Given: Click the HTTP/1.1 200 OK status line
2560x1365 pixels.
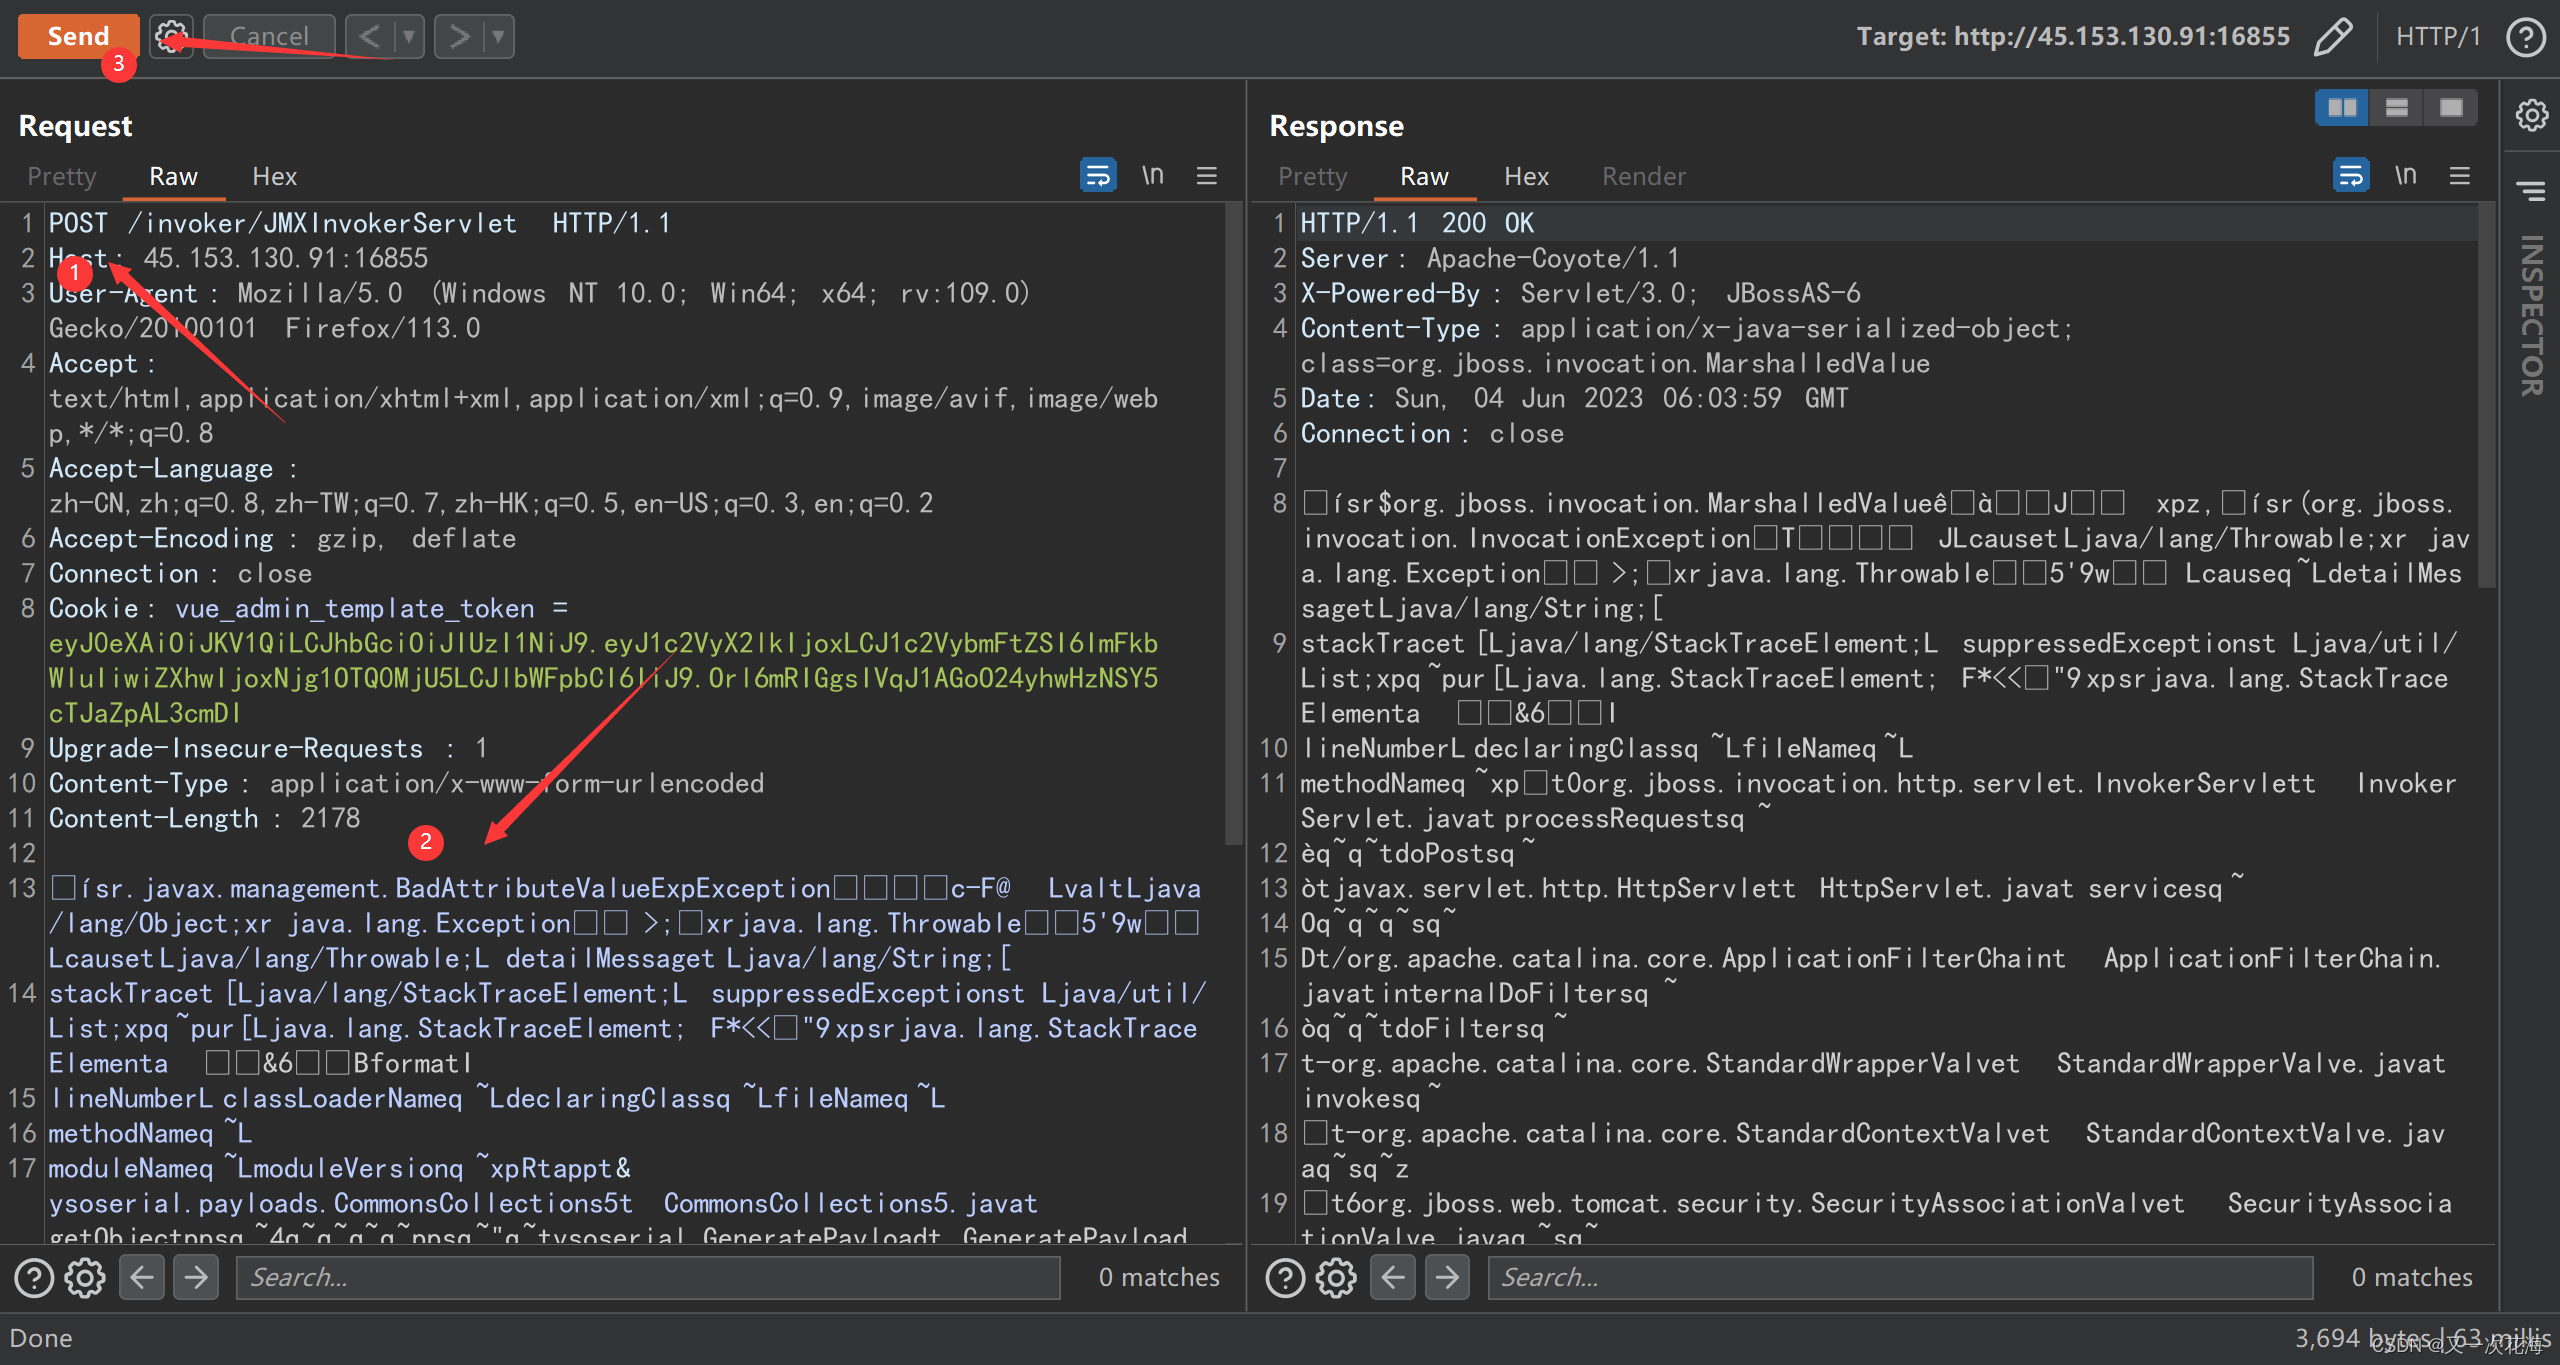Looking at the screenshot, I should point(1416,223).
